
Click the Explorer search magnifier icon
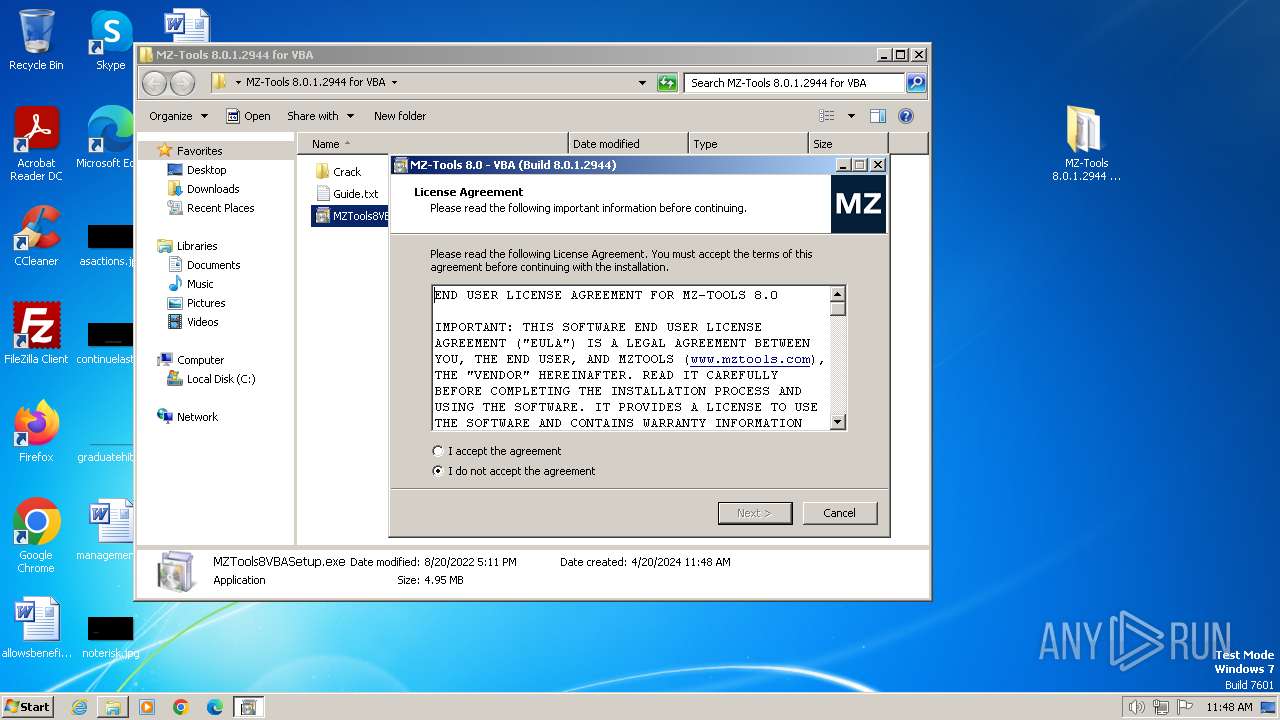(915, 83)
